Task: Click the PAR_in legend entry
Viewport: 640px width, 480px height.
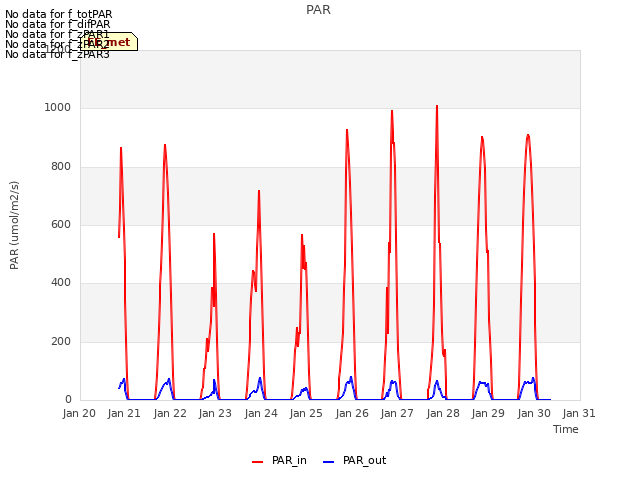Action: tap(279, 460)
